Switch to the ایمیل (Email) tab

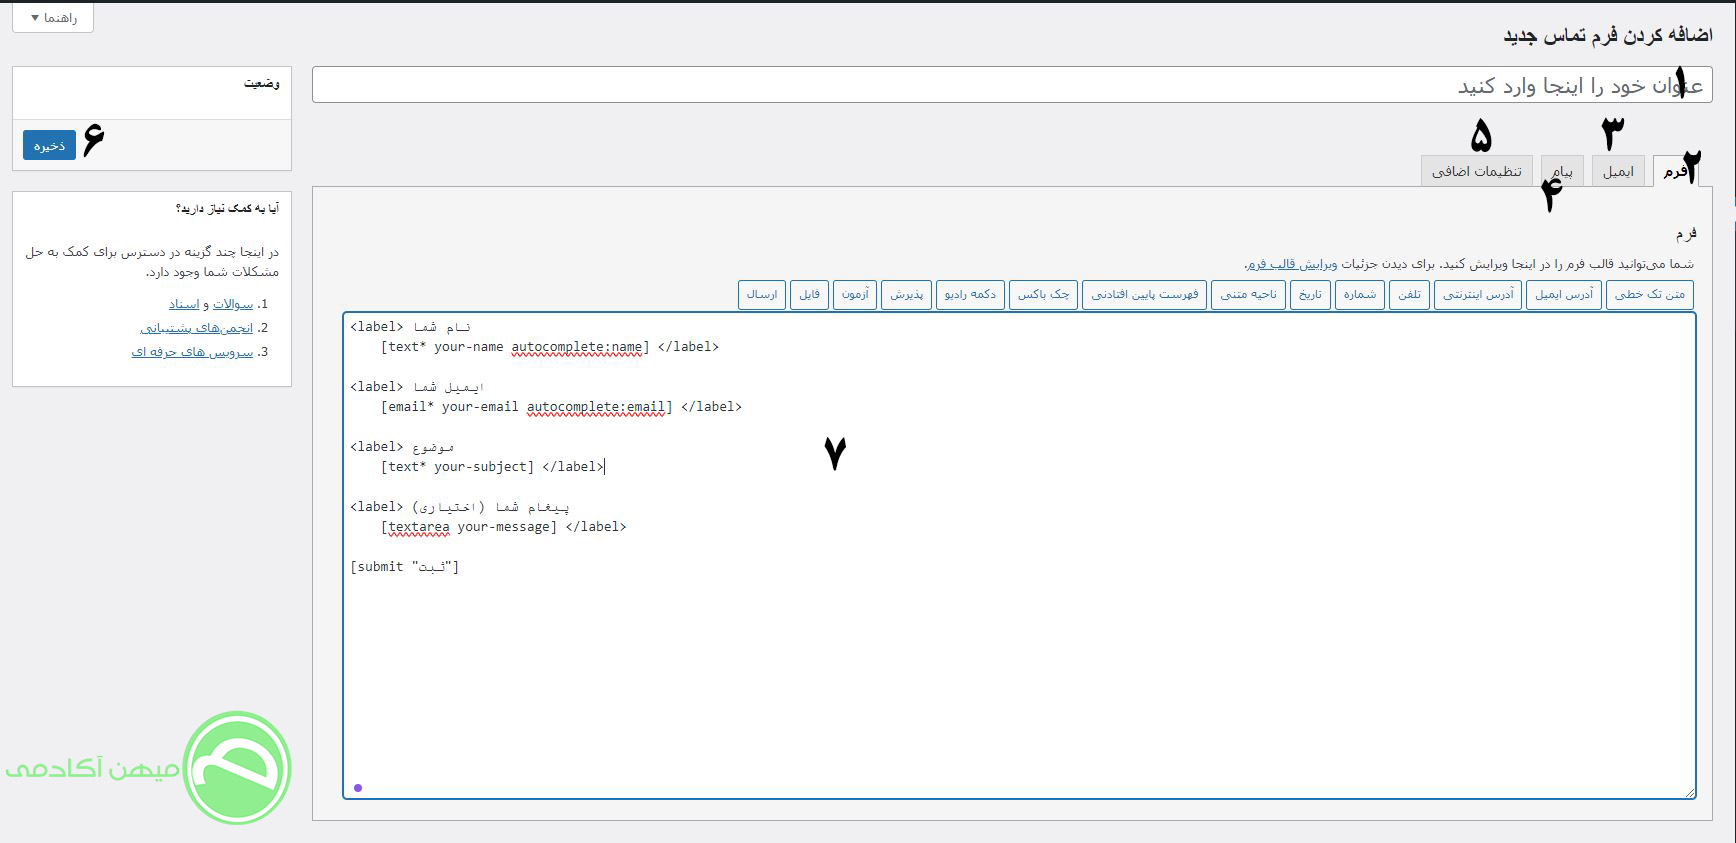pyautogui.click(x=1617, y=171)
